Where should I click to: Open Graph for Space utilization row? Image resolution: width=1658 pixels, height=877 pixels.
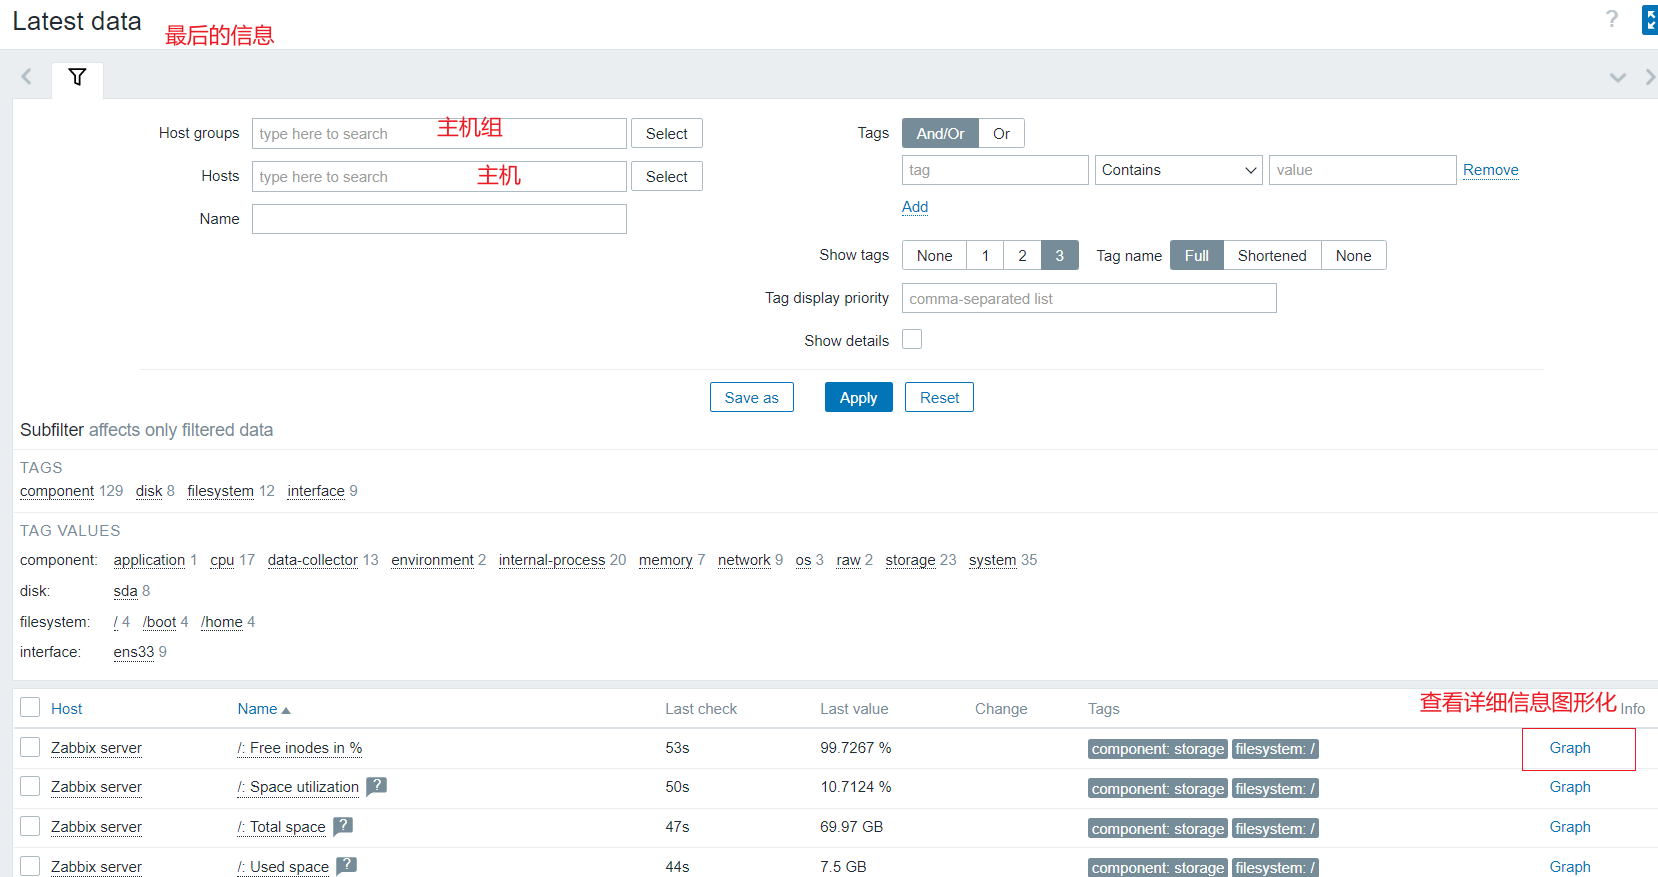(x=1570, y=787)
